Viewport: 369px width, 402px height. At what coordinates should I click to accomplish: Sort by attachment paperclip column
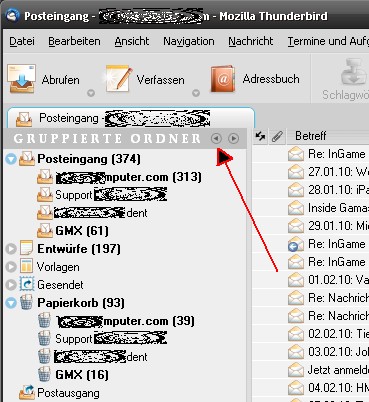click(x=277, y=136)
